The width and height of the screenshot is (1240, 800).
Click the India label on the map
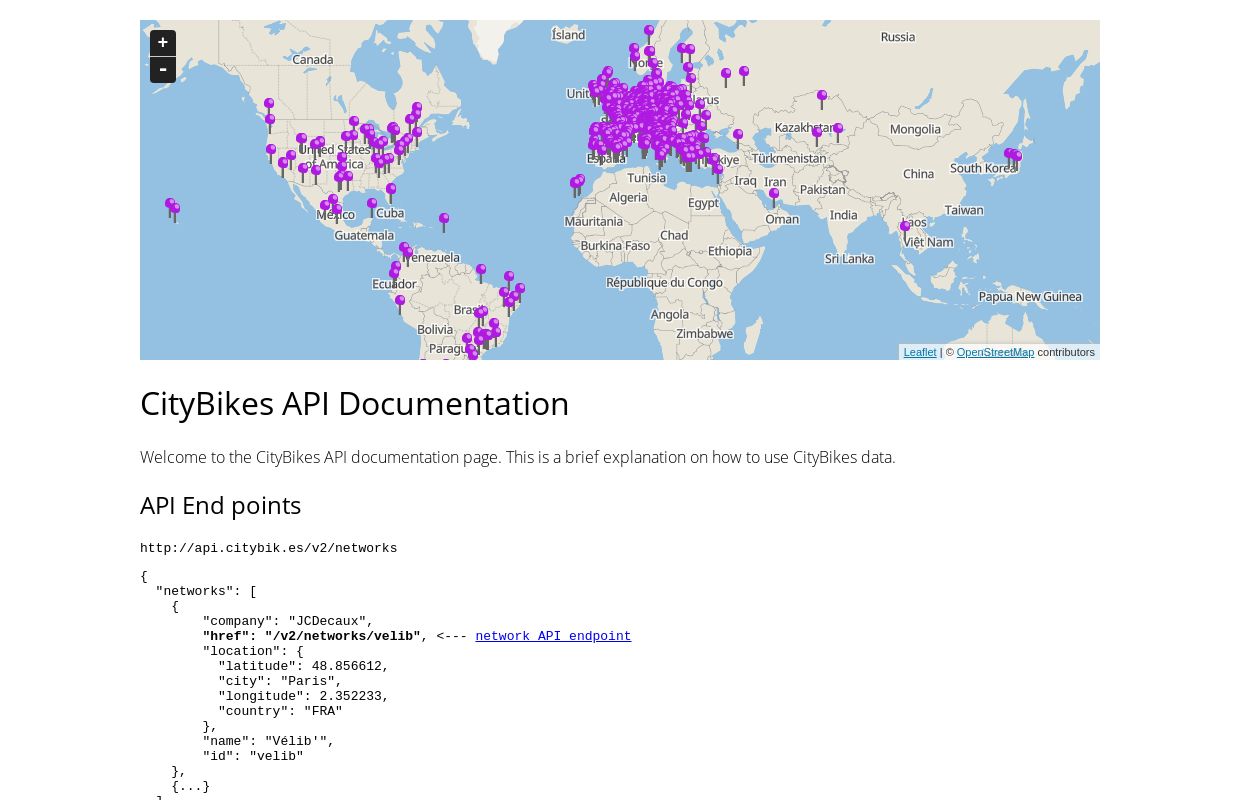pos(843,214)
